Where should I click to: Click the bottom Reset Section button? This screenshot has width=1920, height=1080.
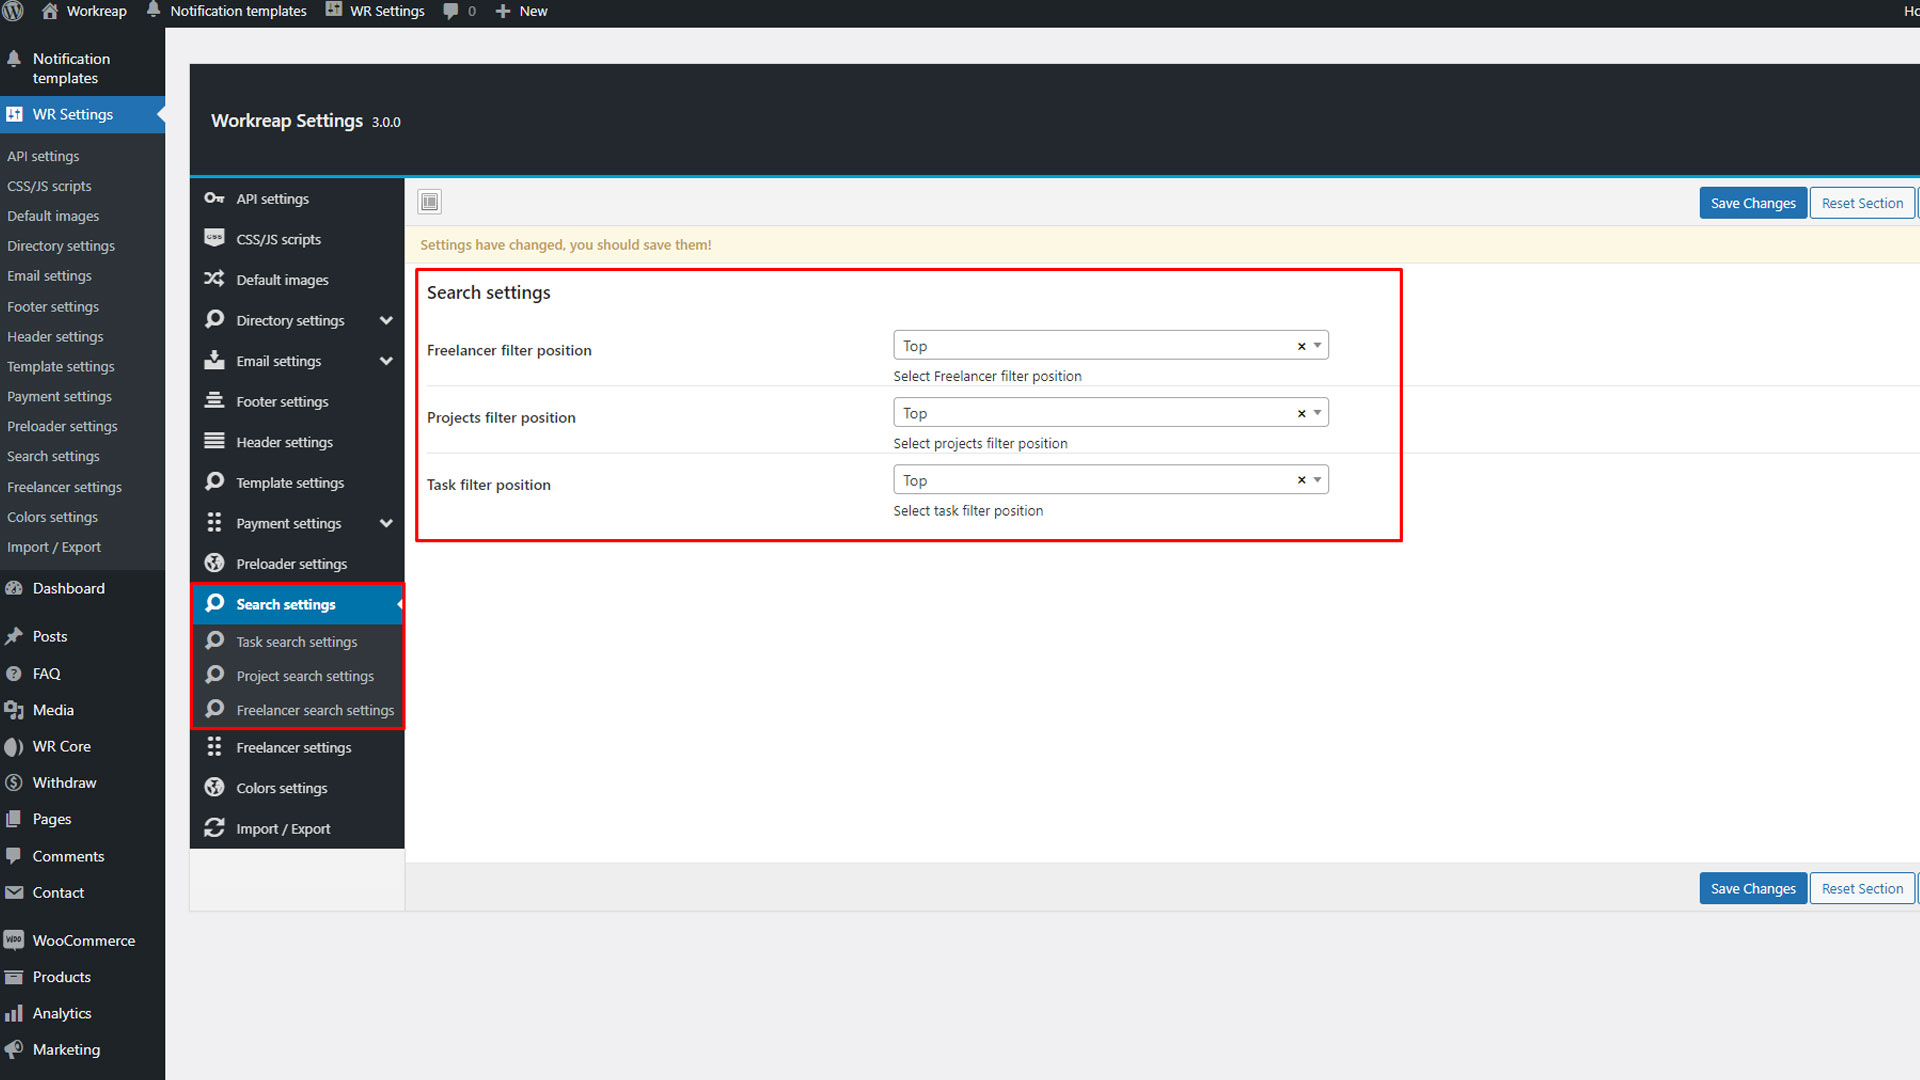1861,888
